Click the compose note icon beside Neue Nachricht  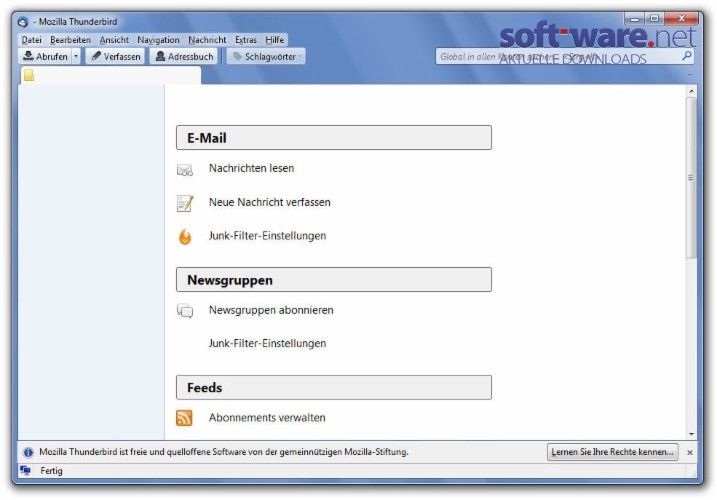tap(185, 203)
